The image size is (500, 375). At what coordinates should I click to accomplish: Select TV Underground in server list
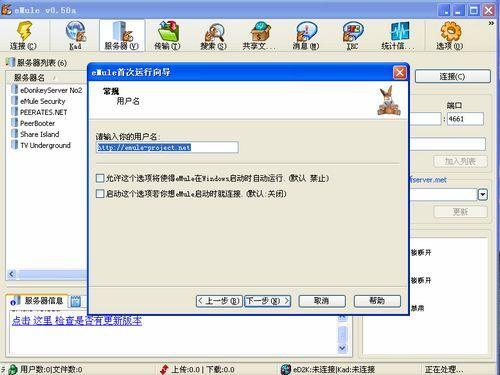click(x=45, y=145)
